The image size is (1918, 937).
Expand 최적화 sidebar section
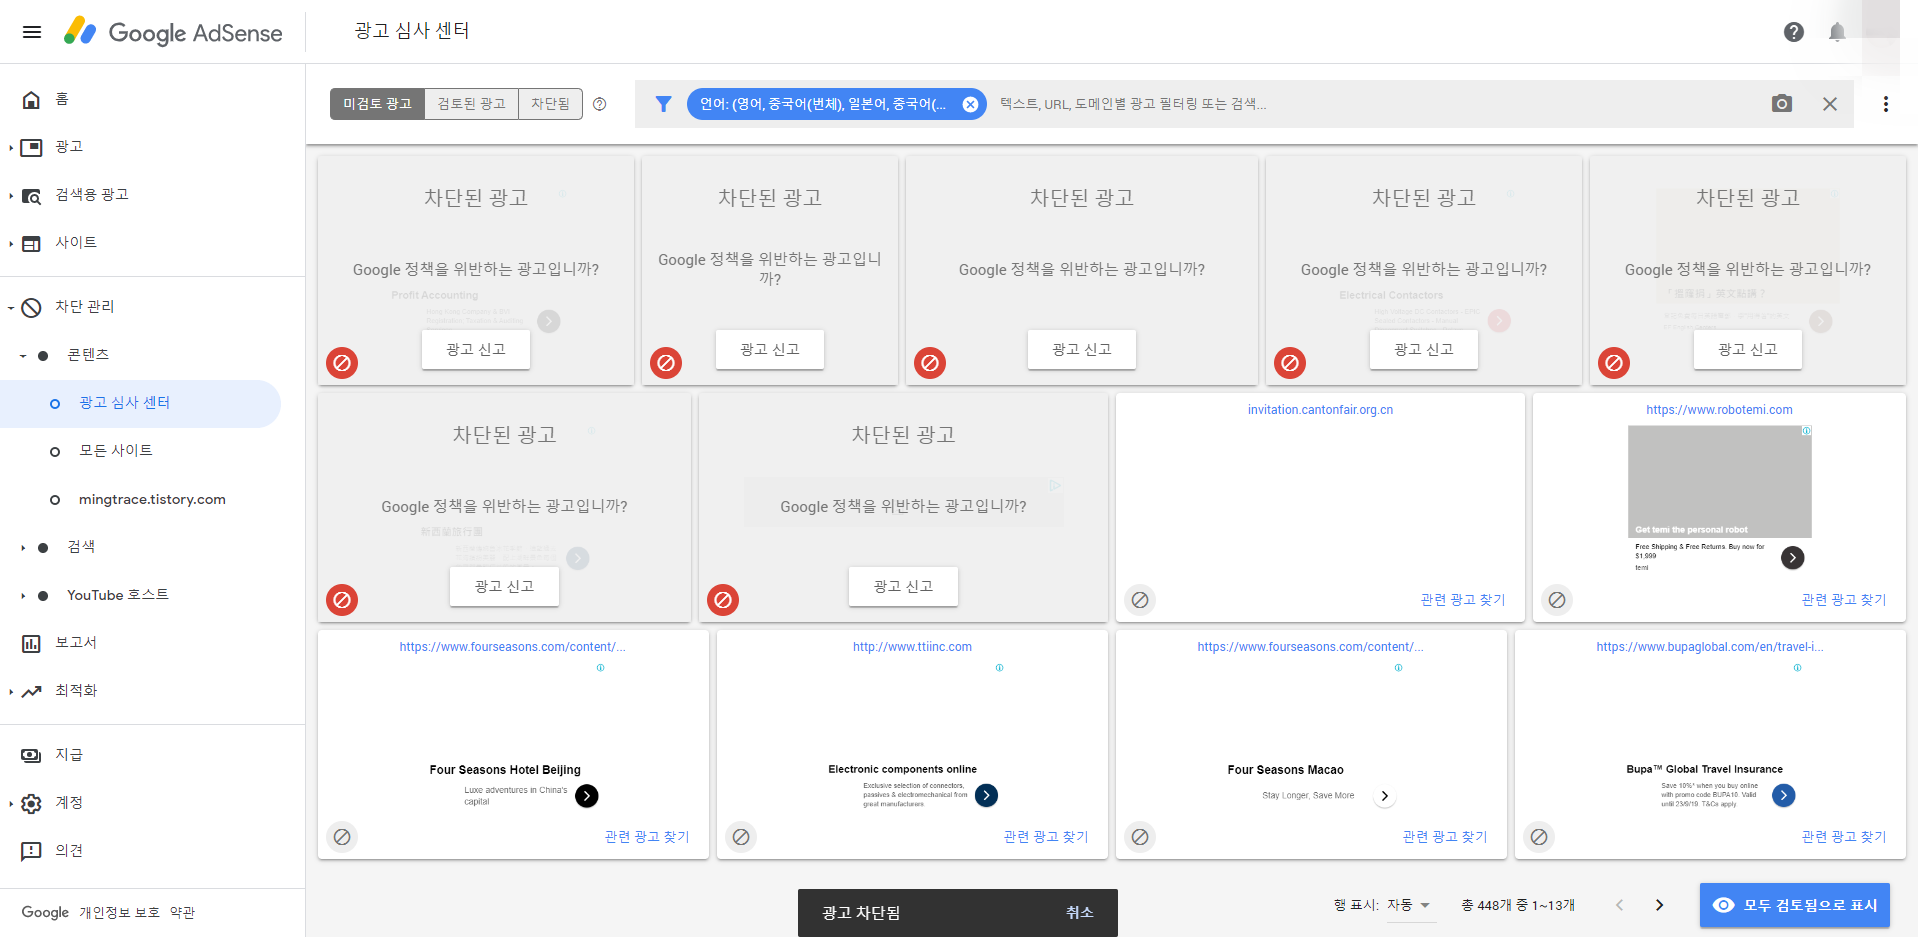coord(11,692)
